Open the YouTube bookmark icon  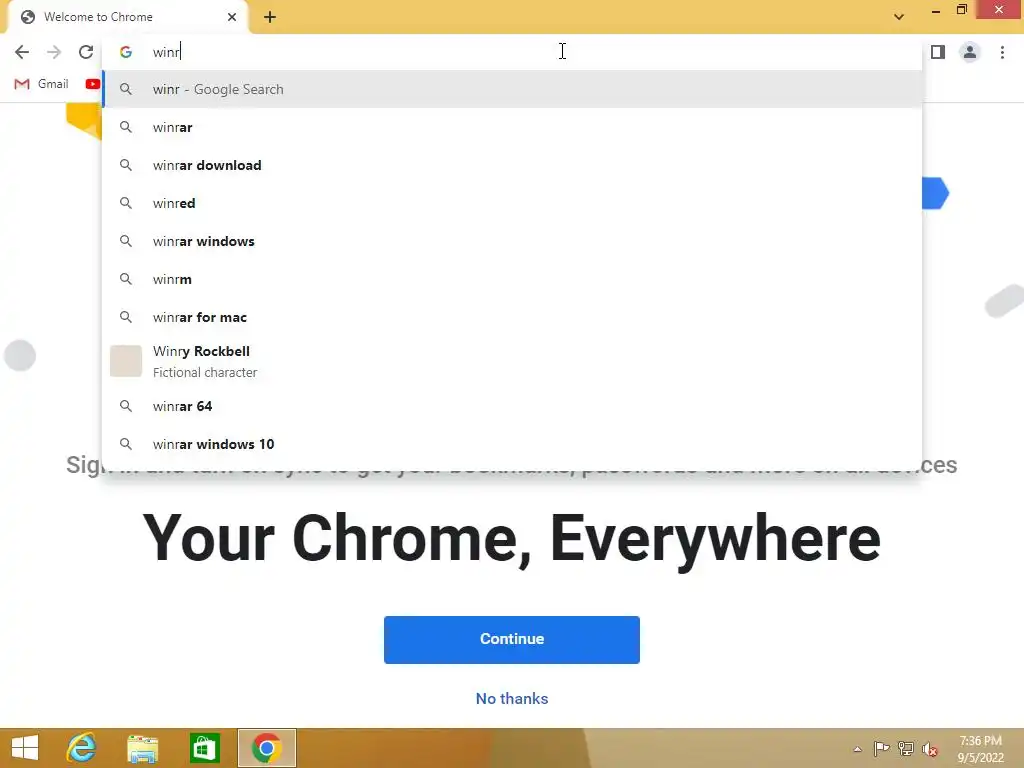[93, 84]
